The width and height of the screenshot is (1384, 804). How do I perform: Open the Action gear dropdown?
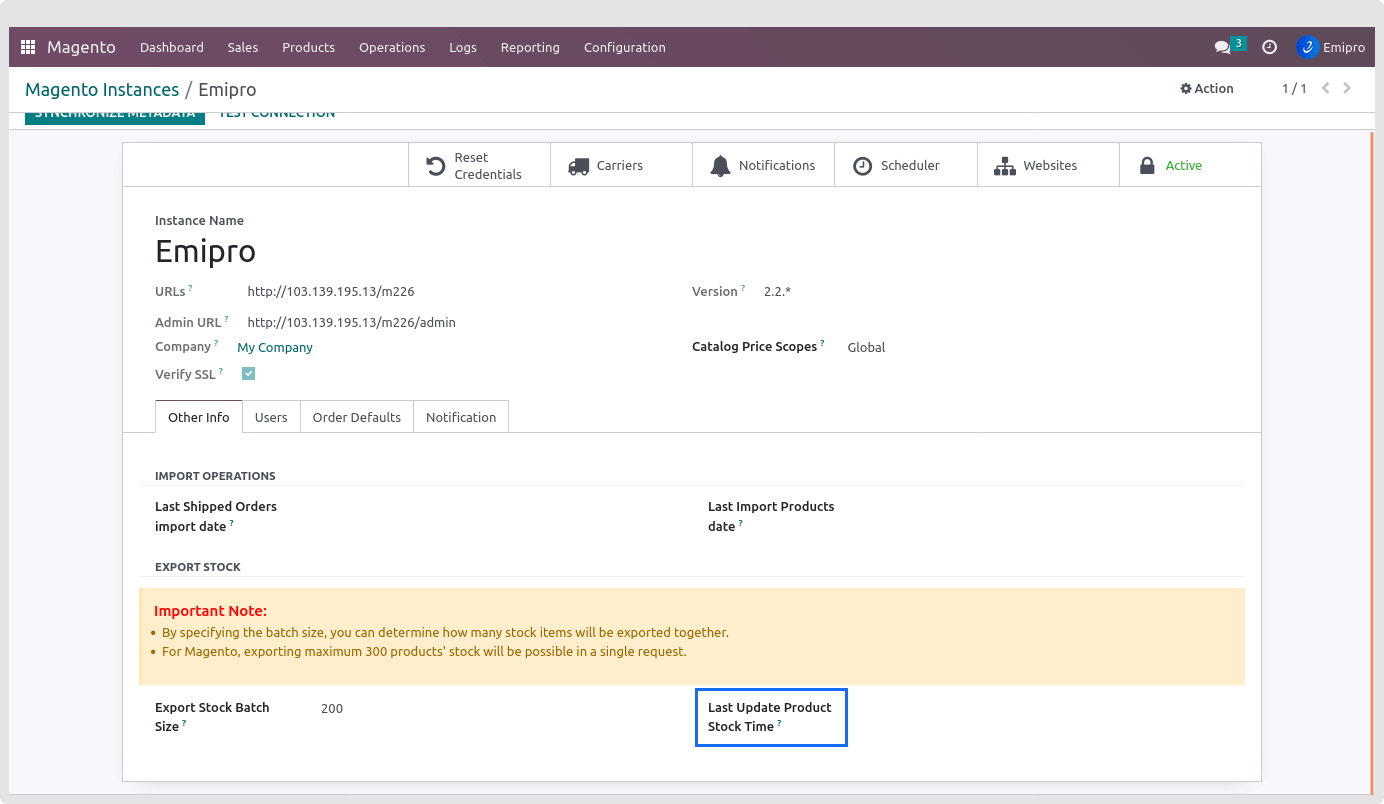[x=1207, y=89]
